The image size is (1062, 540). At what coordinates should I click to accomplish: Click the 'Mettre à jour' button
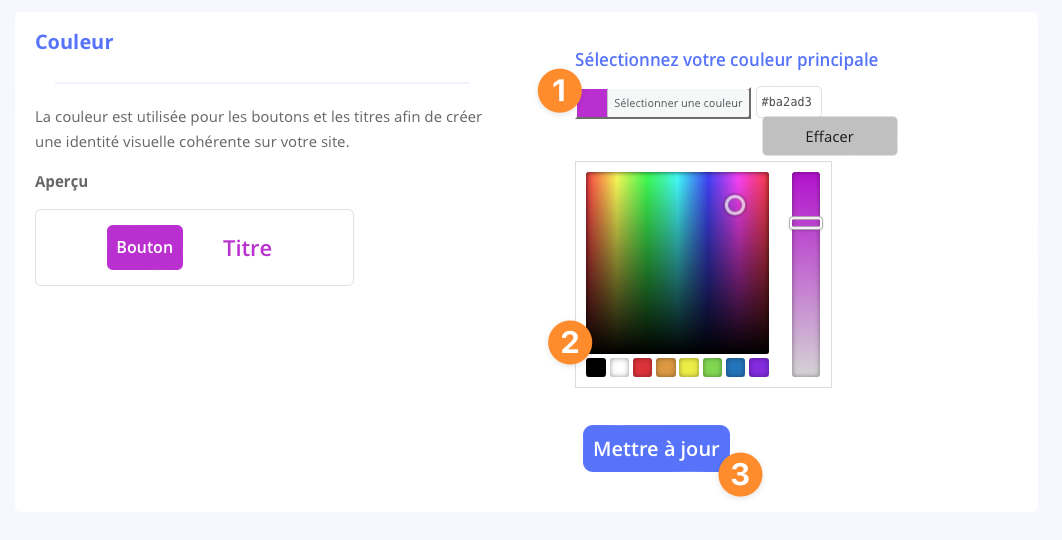tap(656, 449)
